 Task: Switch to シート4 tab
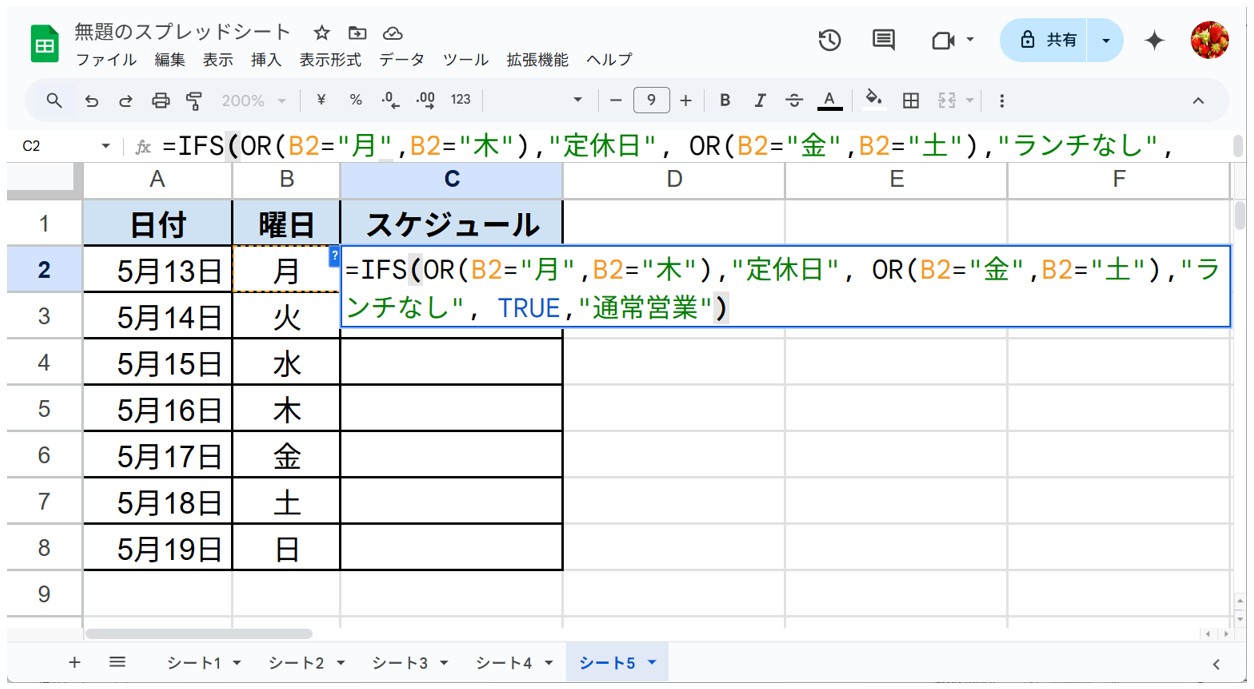pyautogui.click(x=503, y=662)
